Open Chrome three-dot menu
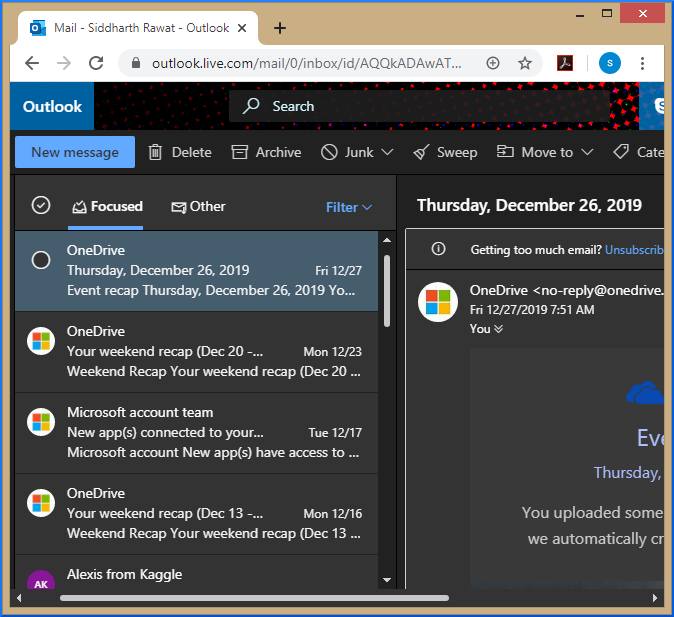This screenshot has height=617, width=674. [x=642, y=63]
